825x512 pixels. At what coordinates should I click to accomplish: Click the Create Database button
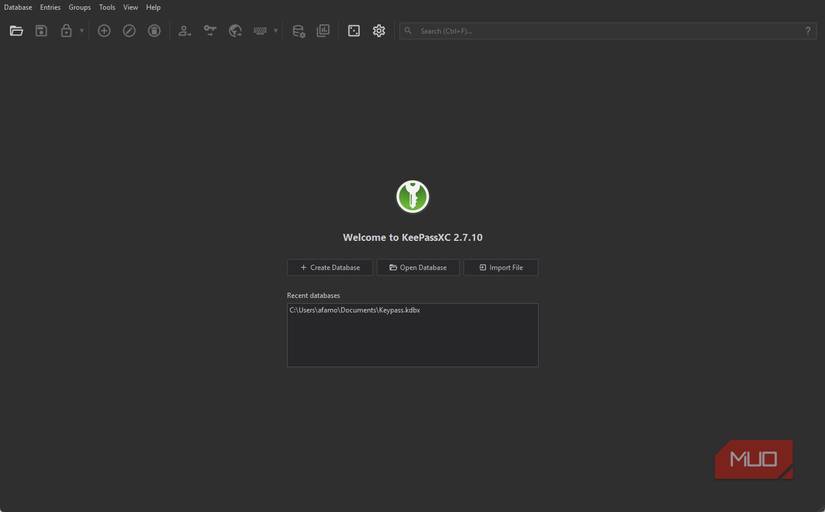tap(330, 267)
